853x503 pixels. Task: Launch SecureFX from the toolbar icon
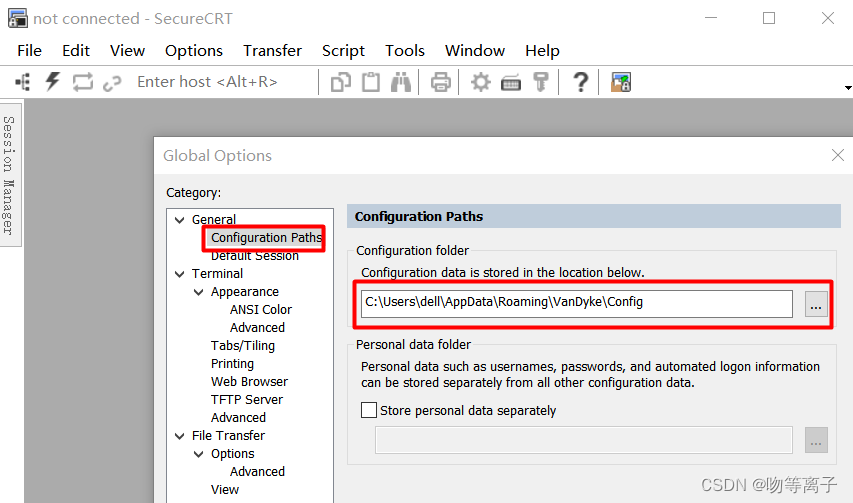tap(621, 82)
